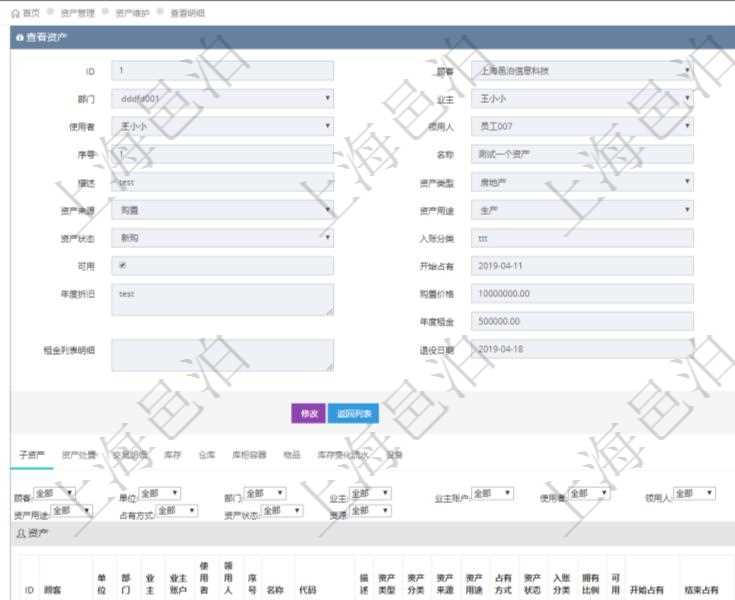Switch to the 仓库 tab
Screen dimensions: 735x600
point(207,454)
